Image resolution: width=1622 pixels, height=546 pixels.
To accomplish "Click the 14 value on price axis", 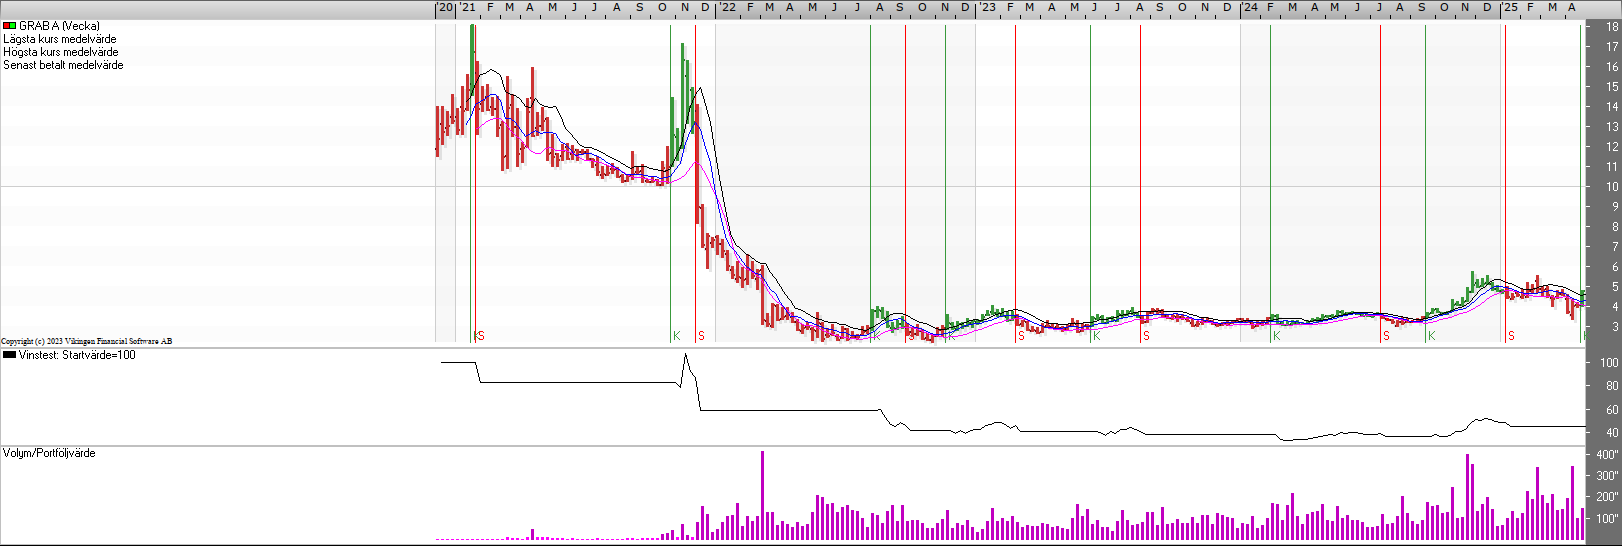I will click(1612, 107).
